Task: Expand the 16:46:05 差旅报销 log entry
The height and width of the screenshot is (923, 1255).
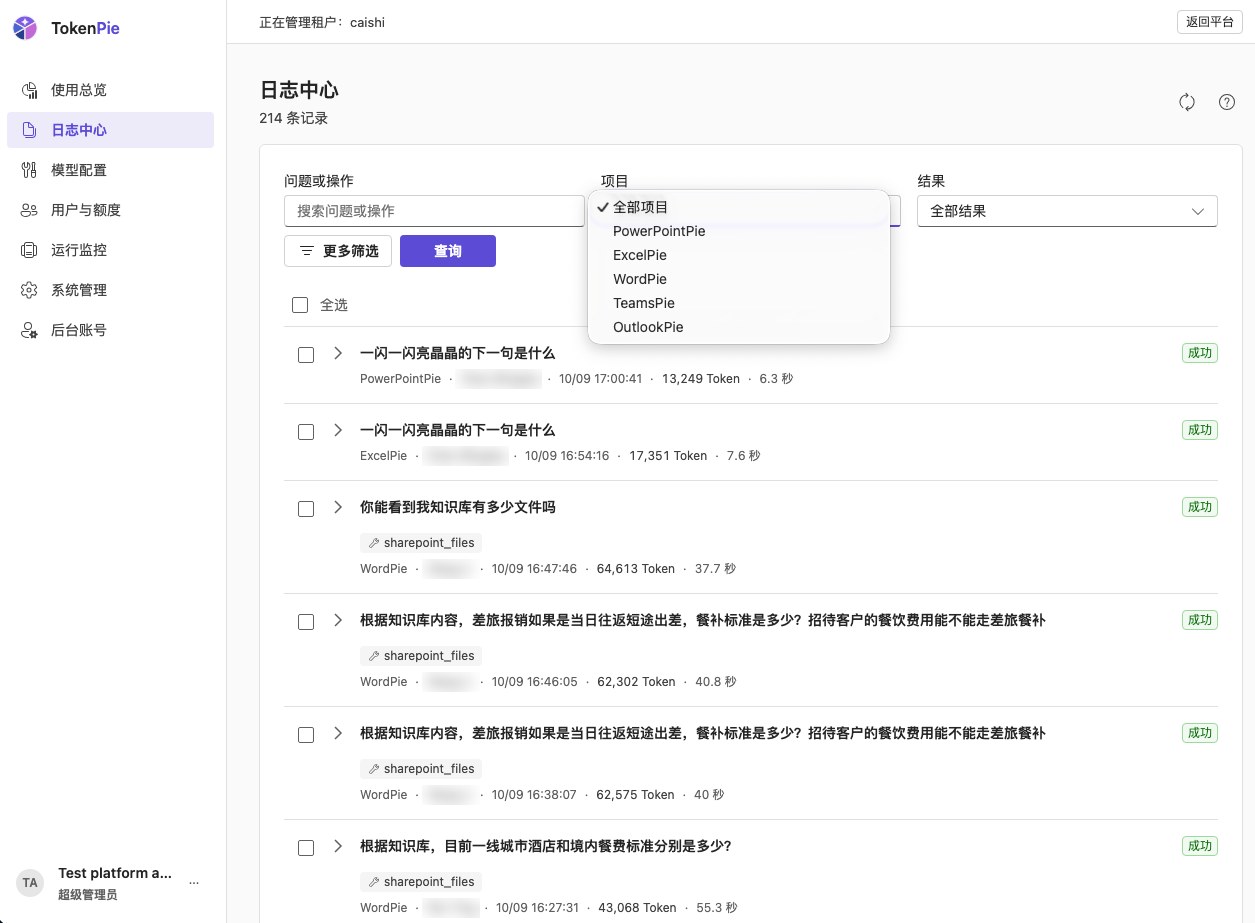Action: 338,620
